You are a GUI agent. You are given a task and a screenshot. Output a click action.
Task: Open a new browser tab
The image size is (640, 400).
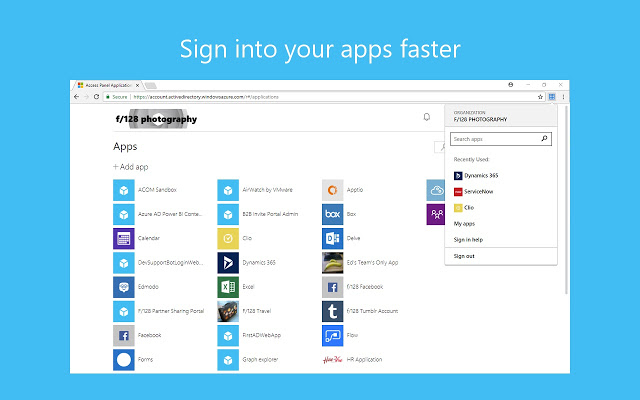pos(151,85)
